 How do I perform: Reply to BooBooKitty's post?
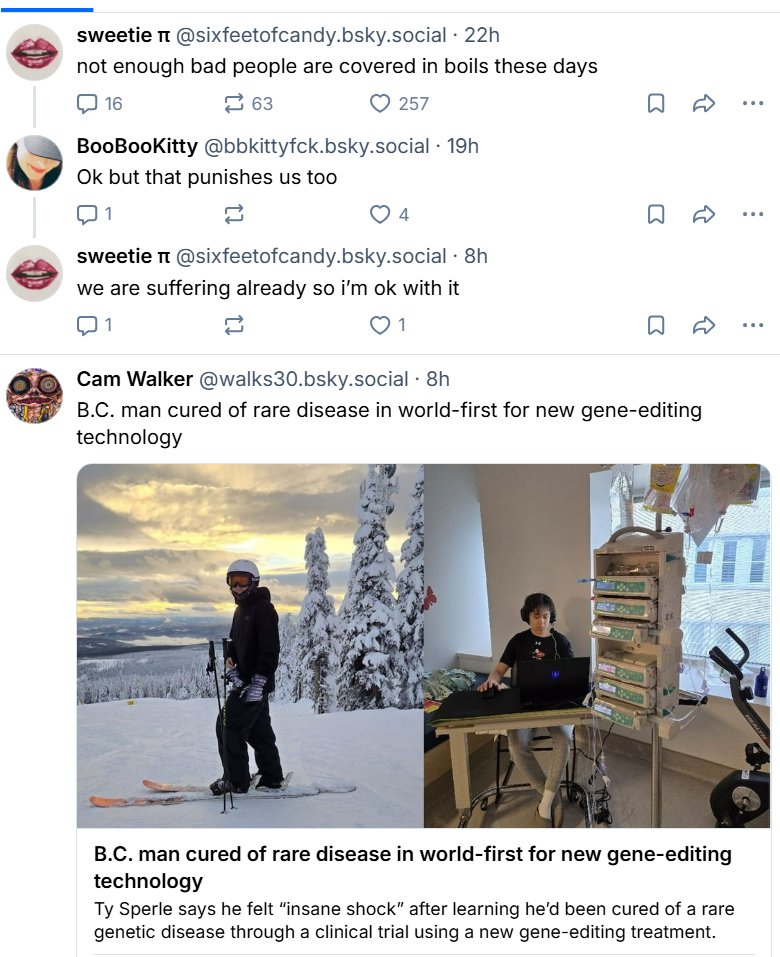coord(88,214)
